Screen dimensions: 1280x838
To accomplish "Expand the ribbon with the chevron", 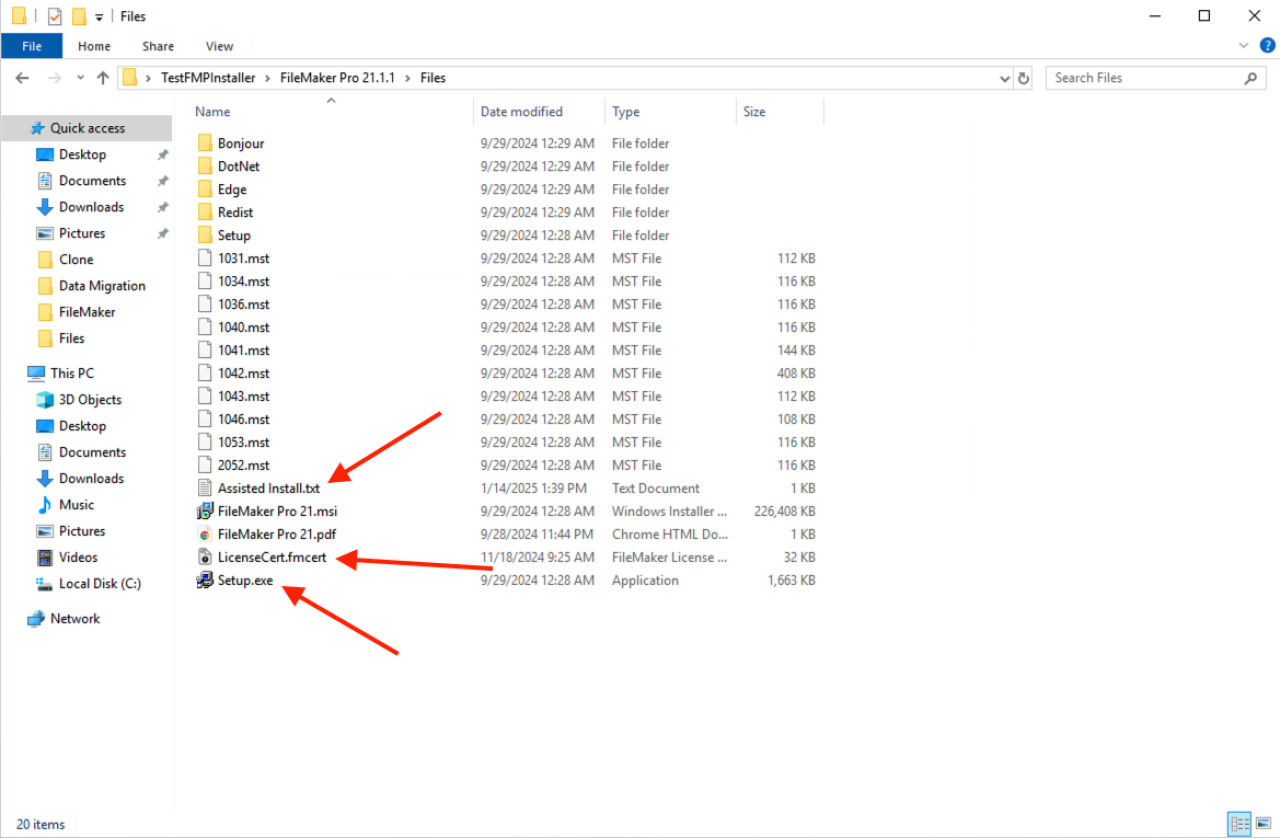I will coord(1244,45).
